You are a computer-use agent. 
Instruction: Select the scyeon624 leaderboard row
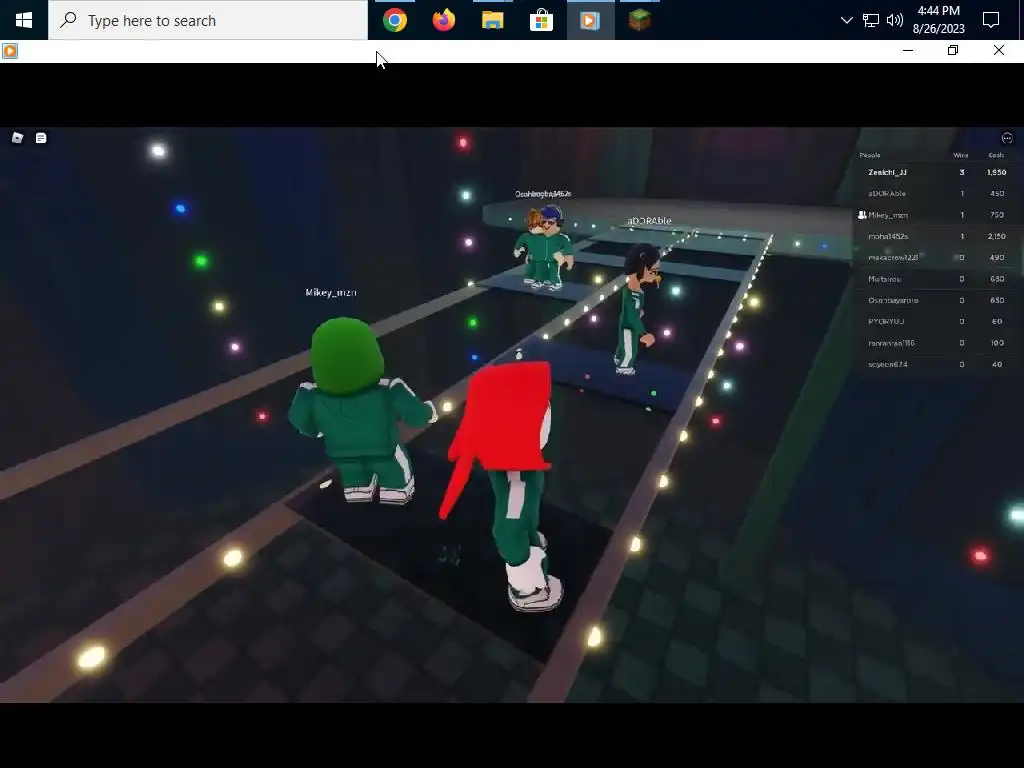coord(937,364)
